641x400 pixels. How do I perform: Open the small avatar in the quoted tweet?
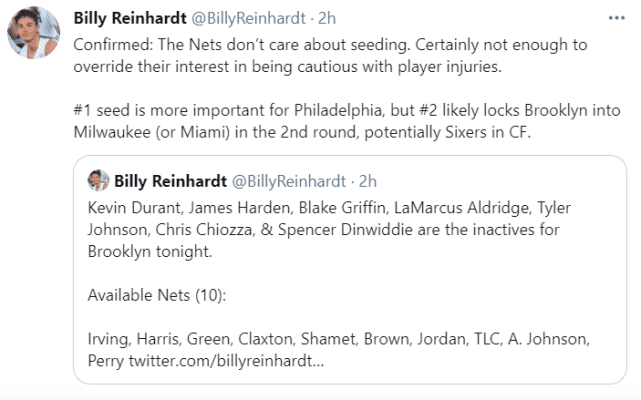tap(98, 181)
